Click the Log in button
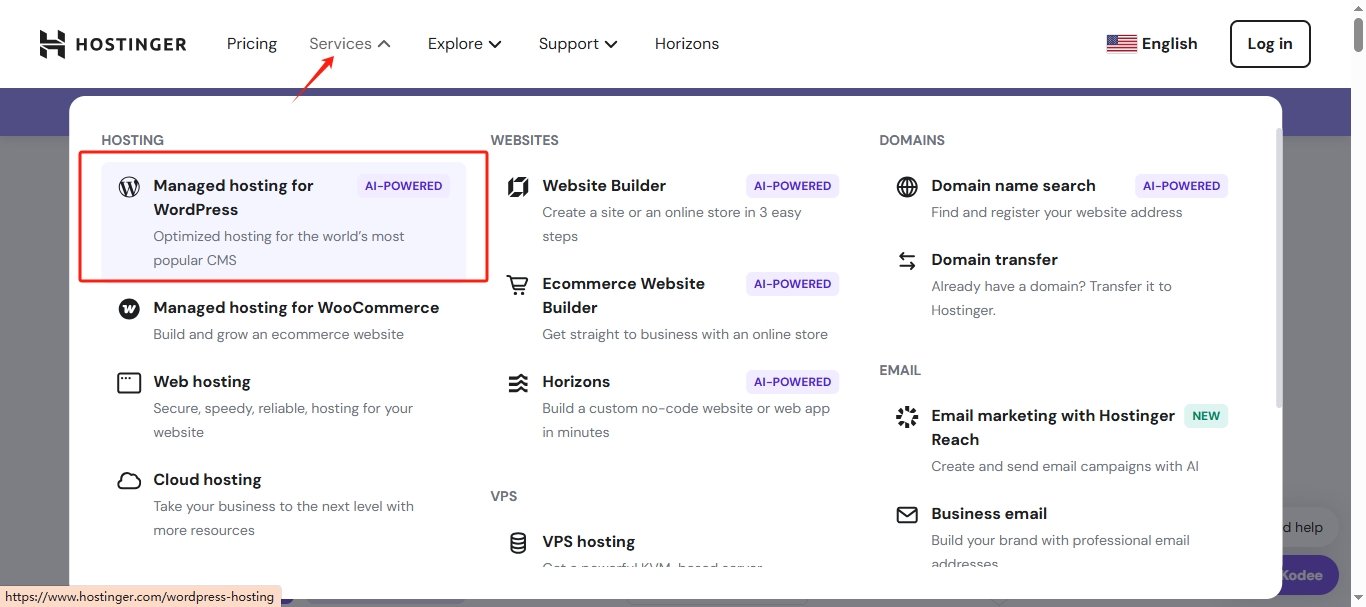Screen dimensions: 1366x607 tap(1270, 44)
